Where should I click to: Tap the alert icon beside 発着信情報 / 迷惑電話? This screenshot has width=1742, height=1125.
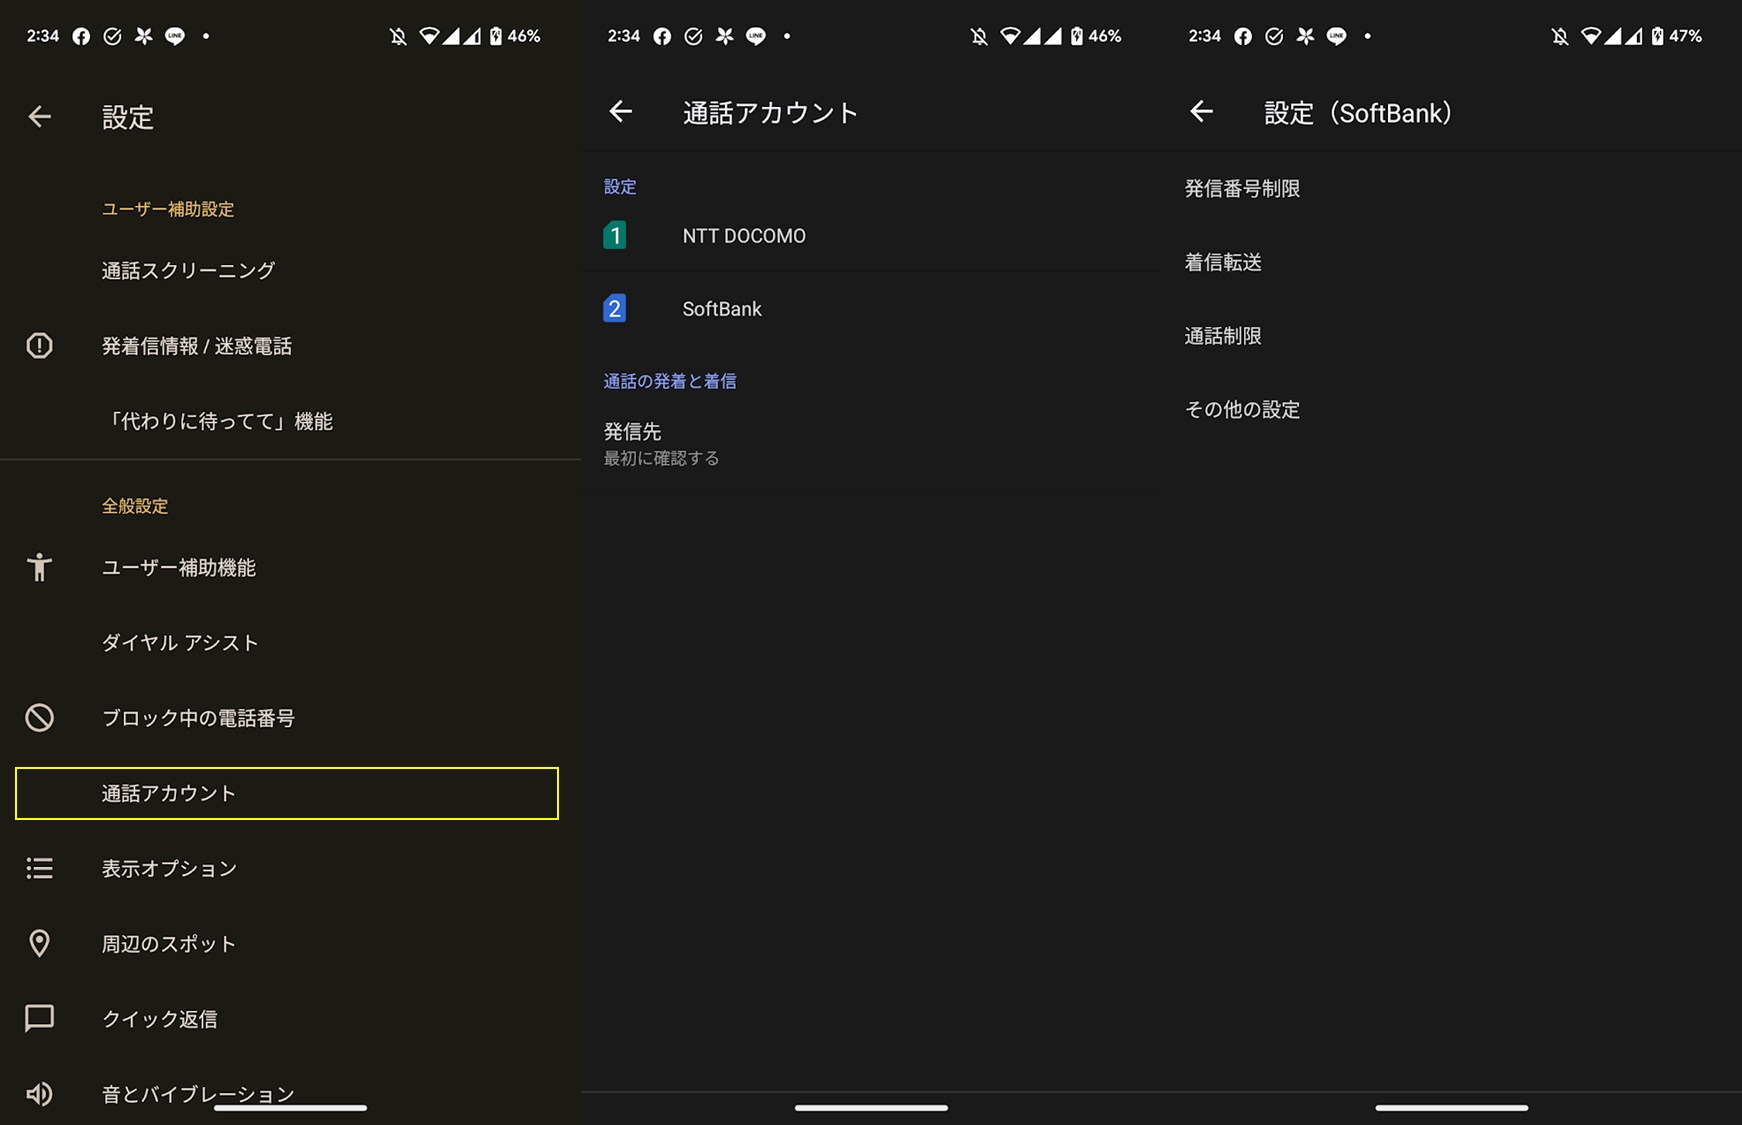pos(39,346)
